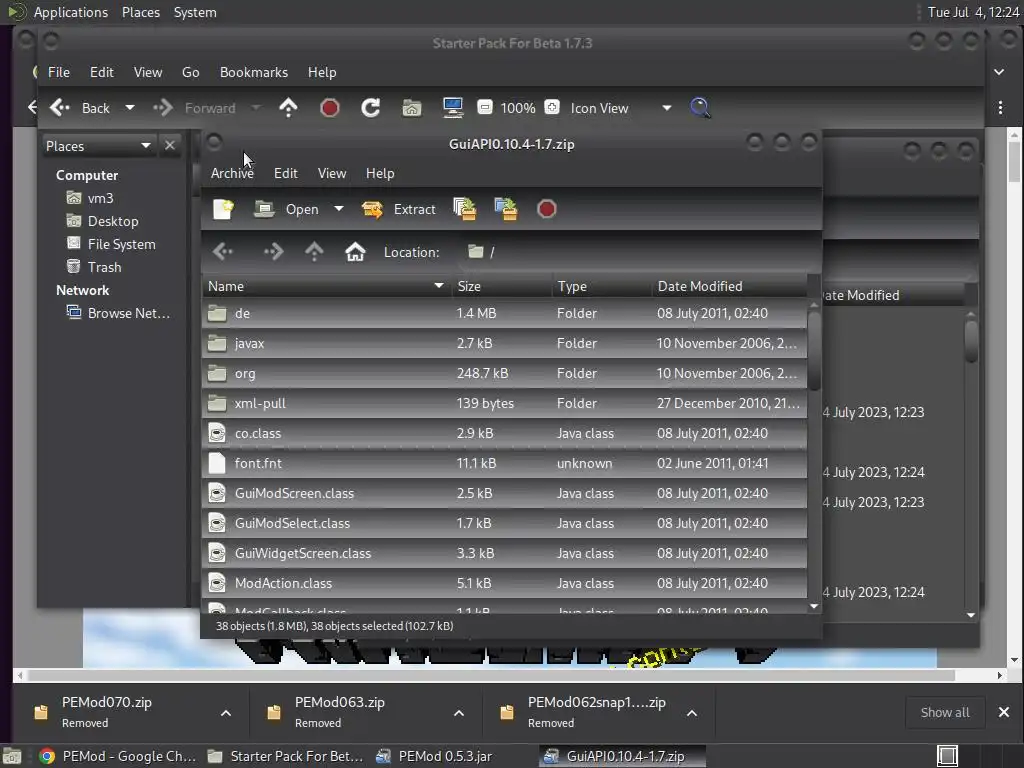
Task: Close the Places side pane
Action: pos(170,145)
